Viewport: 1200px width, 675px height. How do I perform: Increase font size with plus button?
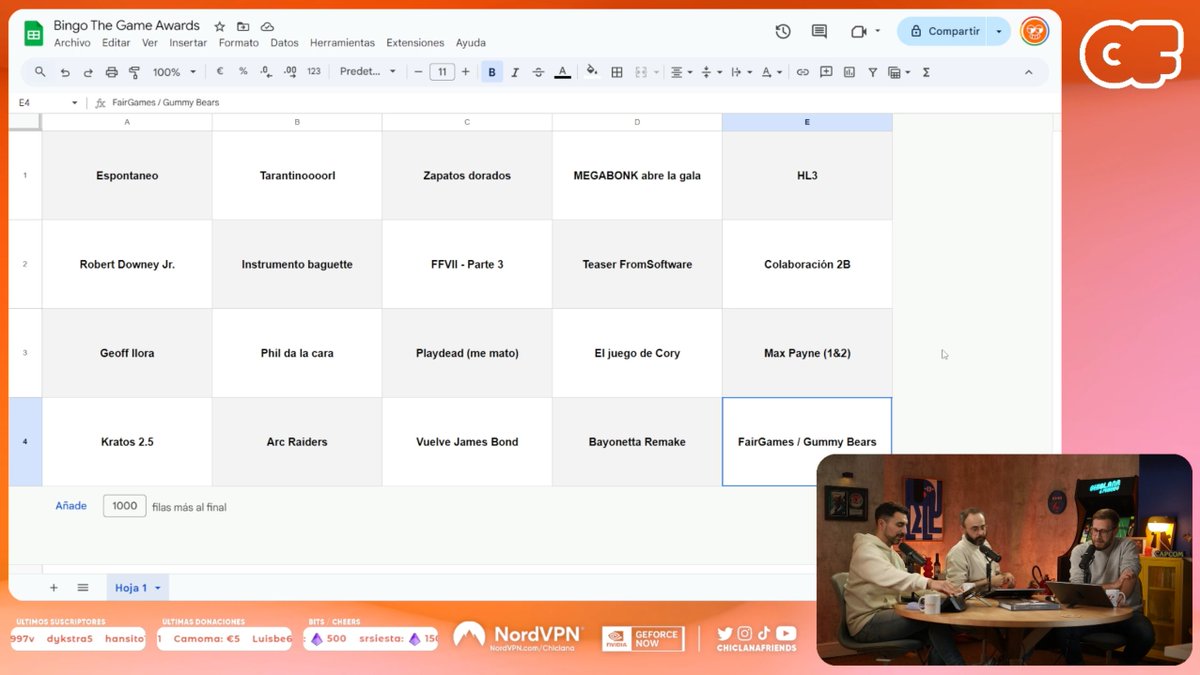[465, 72]
